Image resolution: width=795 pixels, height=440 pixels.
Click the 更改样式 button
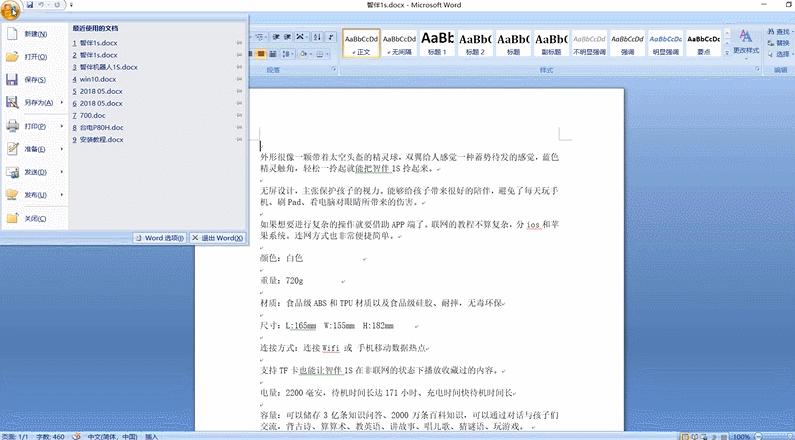point(746,44)
